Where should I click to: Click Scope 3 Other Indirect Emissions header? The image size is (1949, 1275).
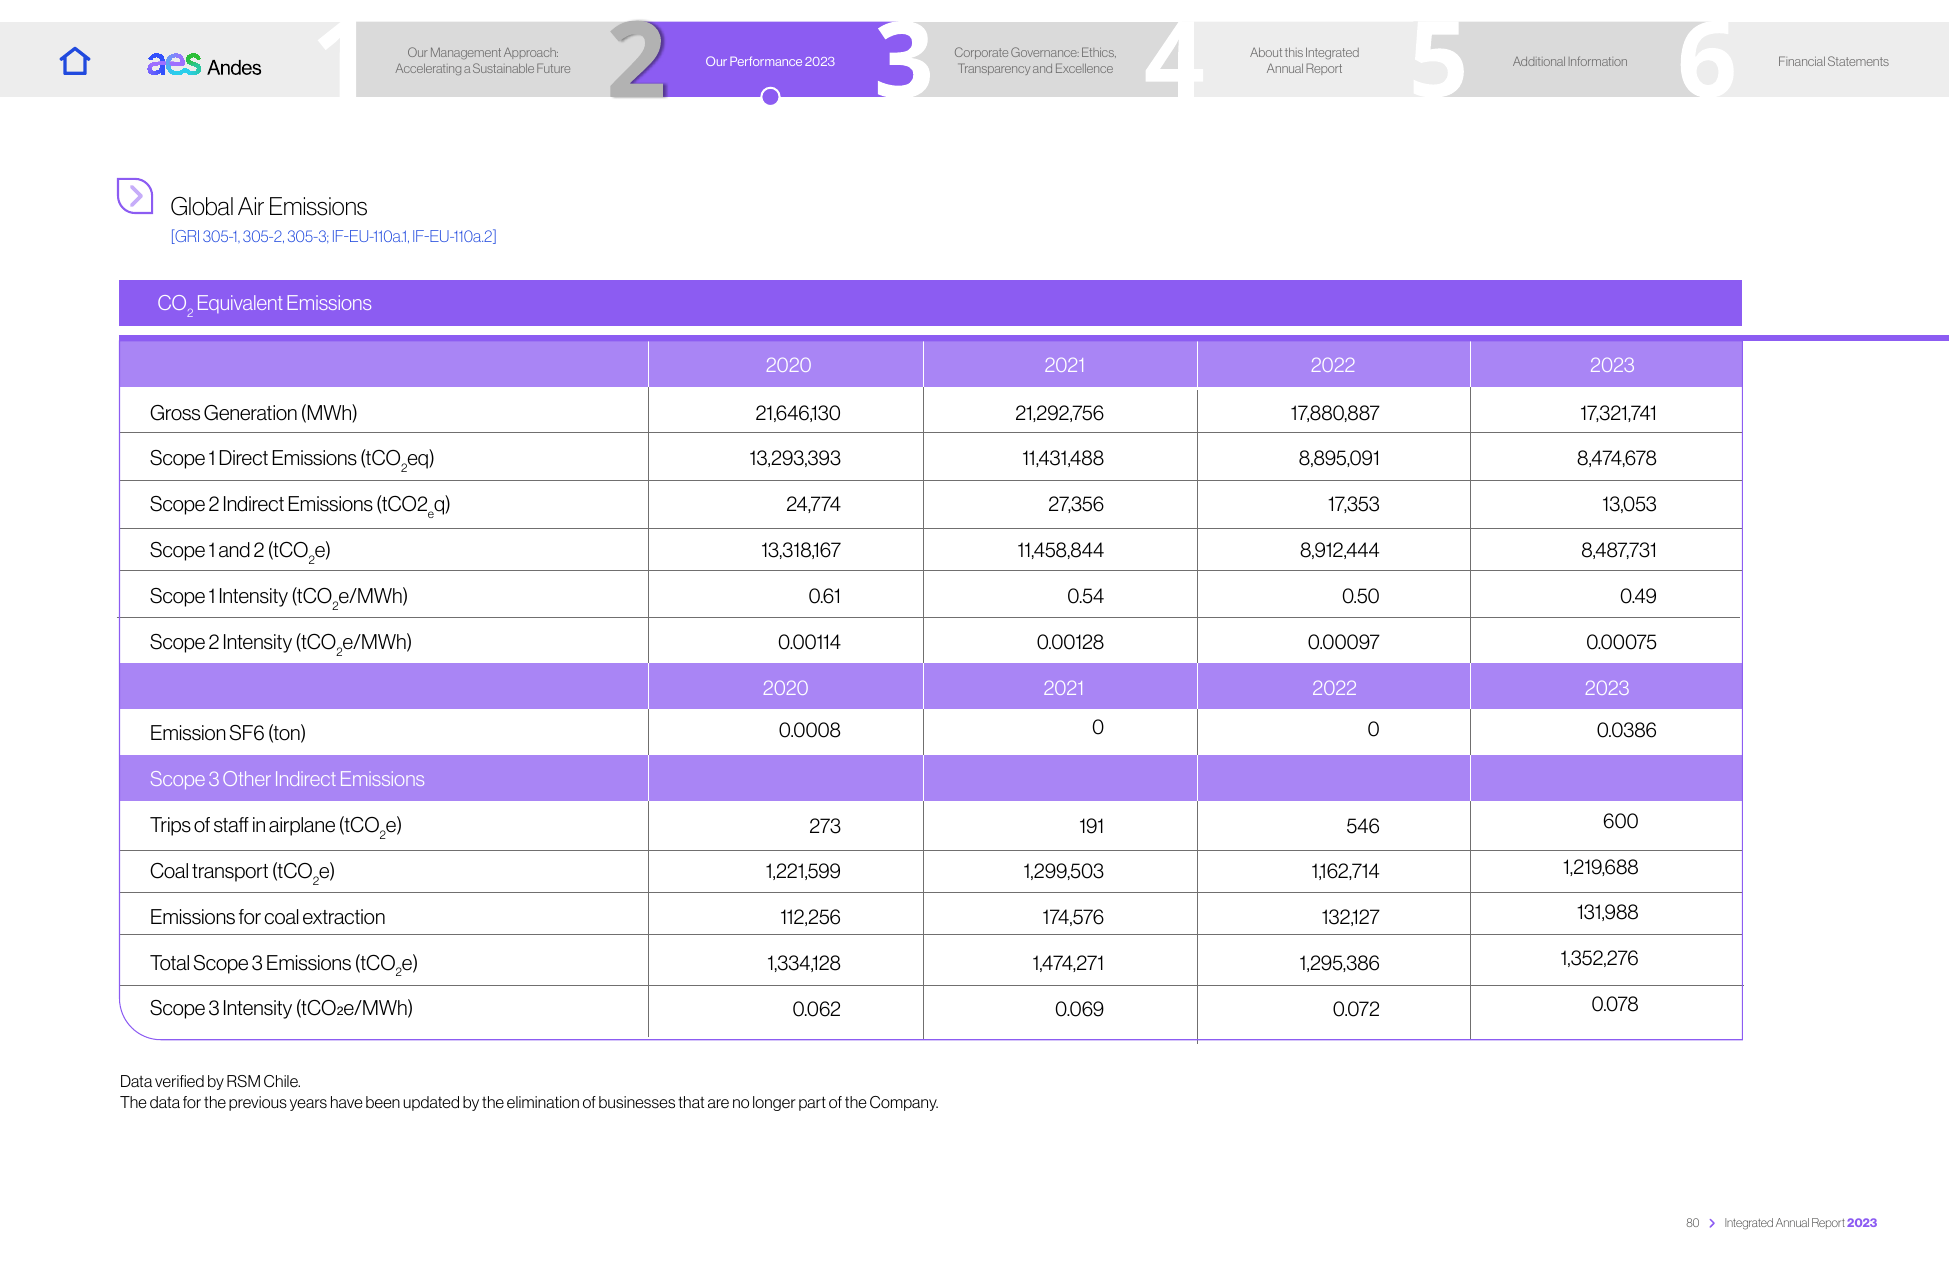(287, 779)
